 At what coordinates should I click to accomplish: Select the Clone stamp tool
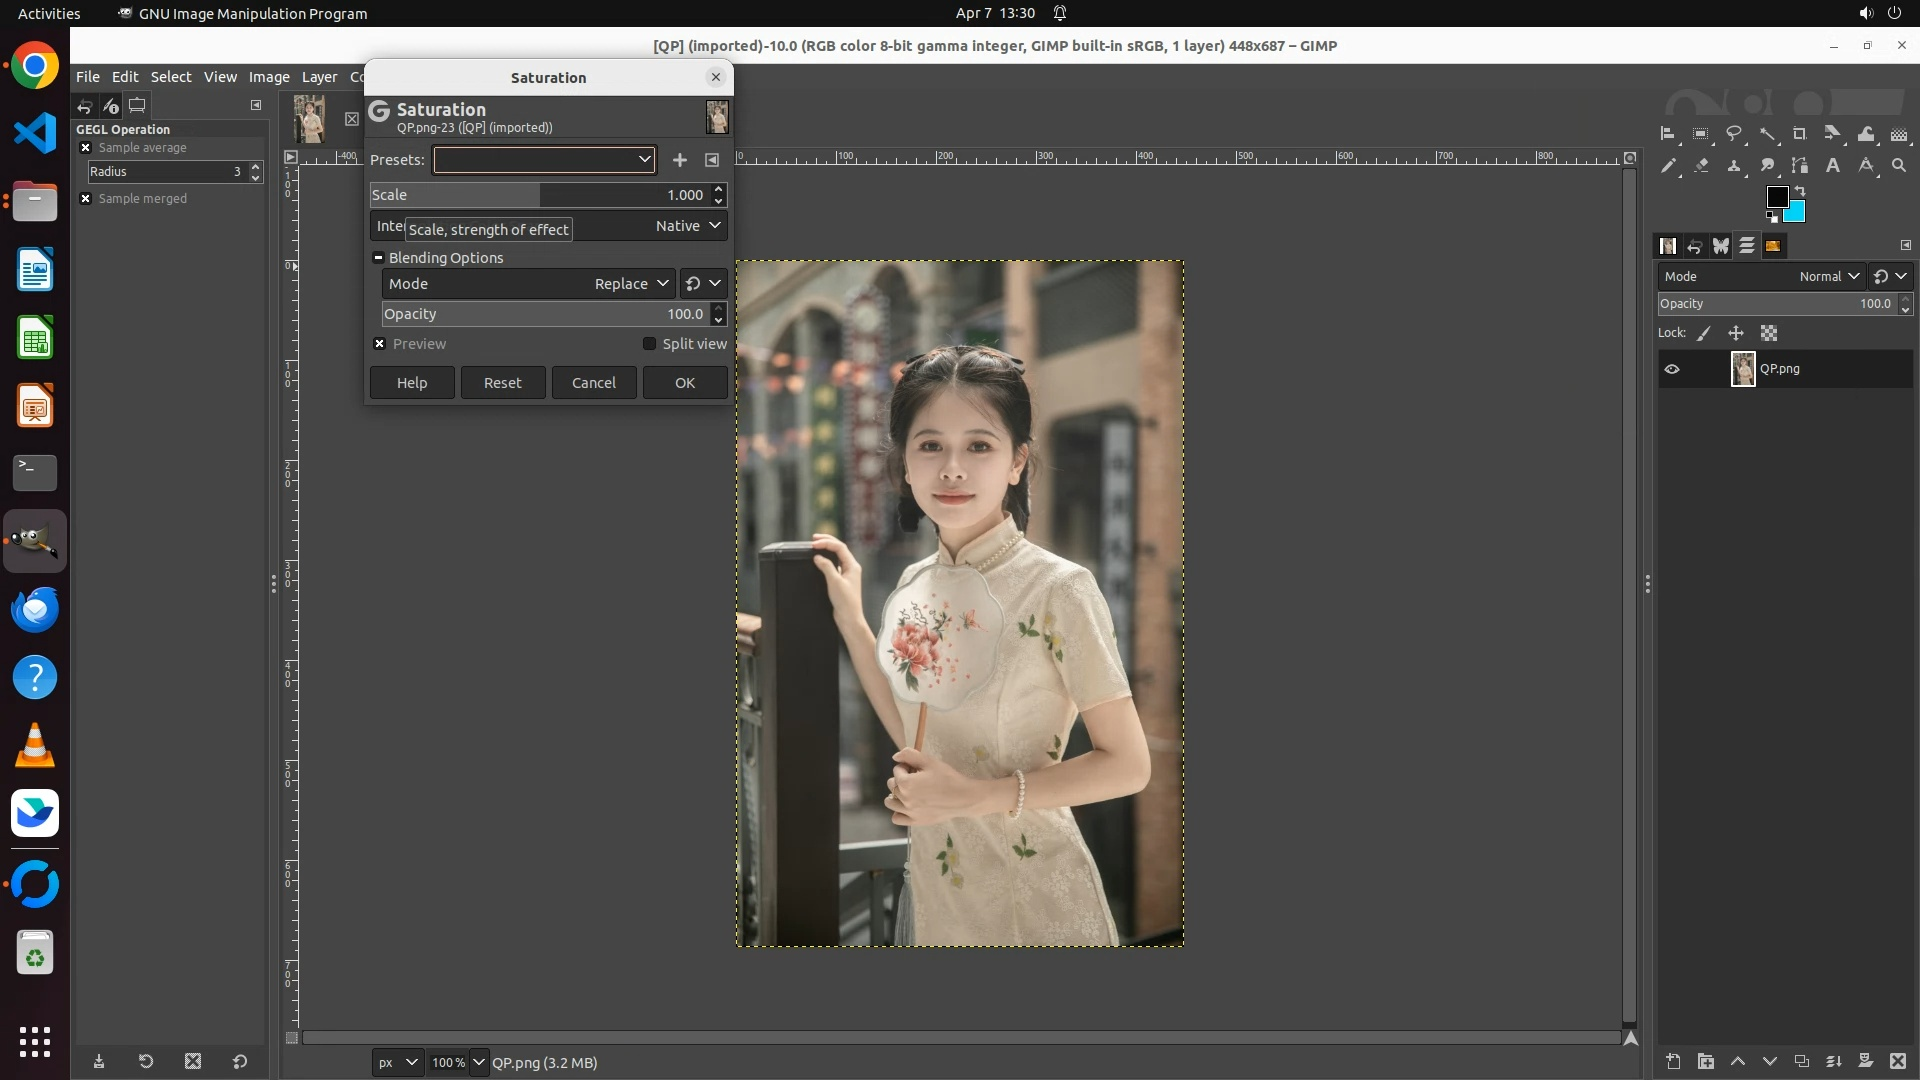click(1734, 166)
